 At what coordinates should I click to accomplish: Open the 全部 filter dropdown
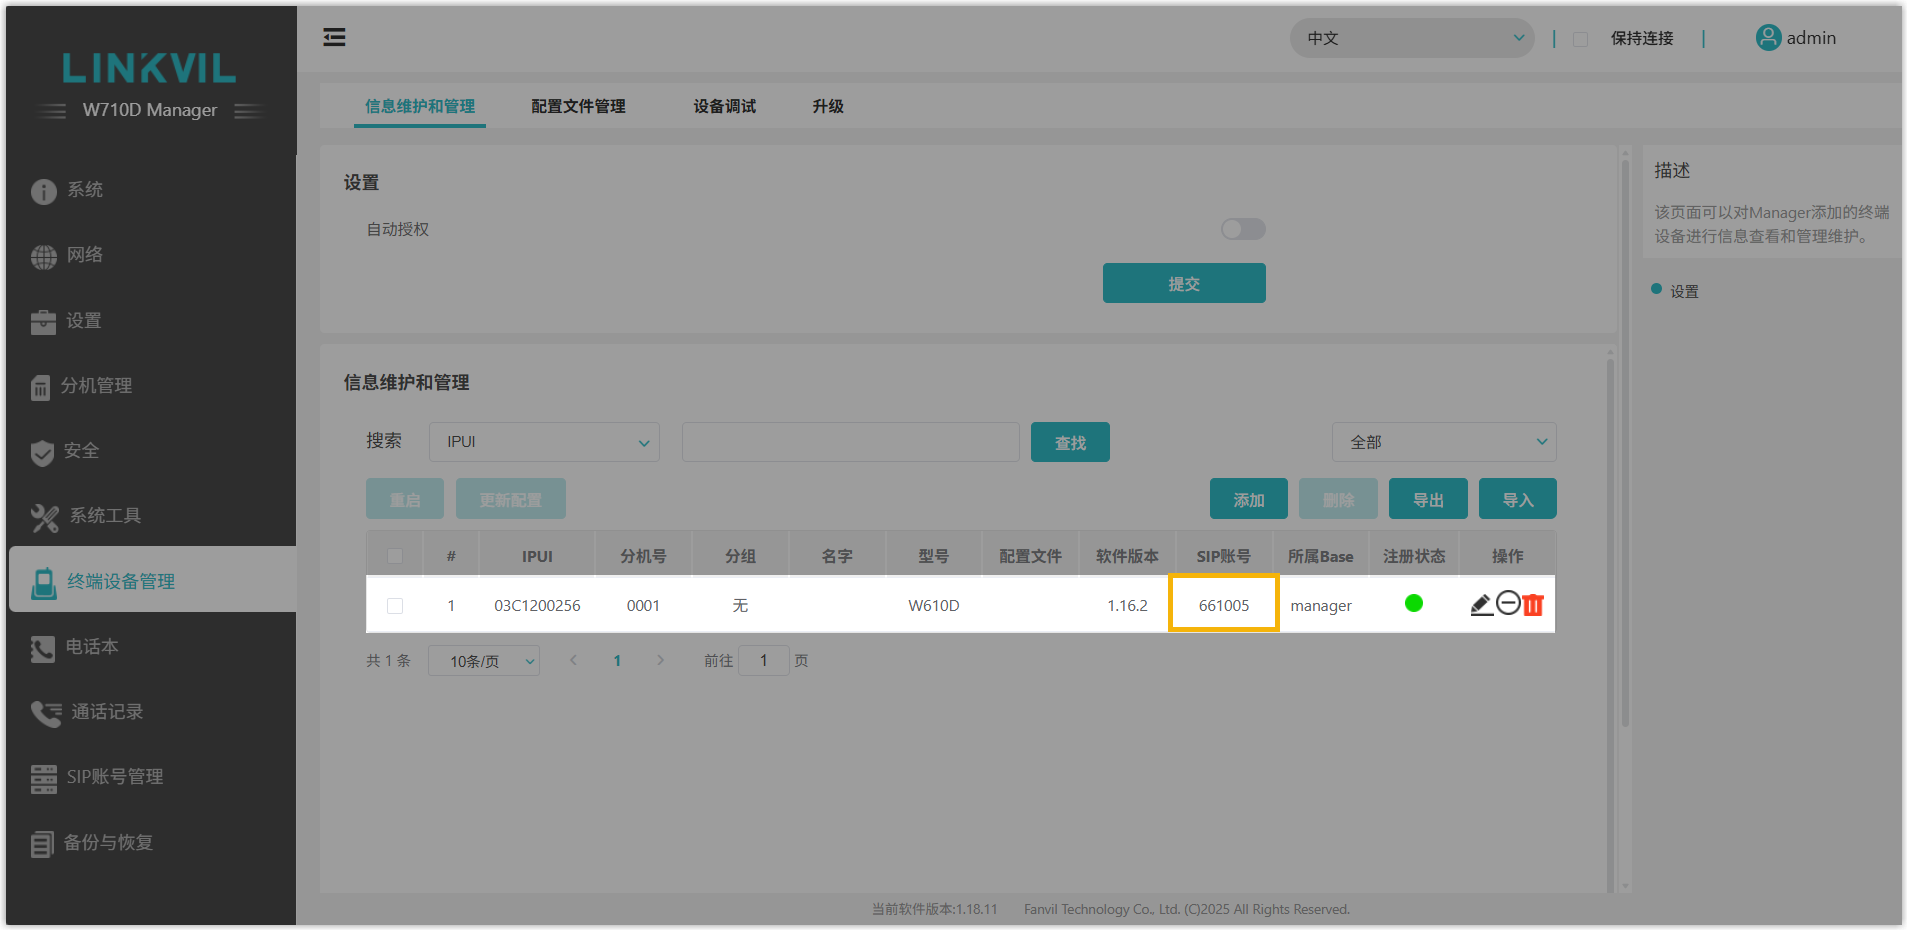pyautogui.click(x=1443, y=442)
